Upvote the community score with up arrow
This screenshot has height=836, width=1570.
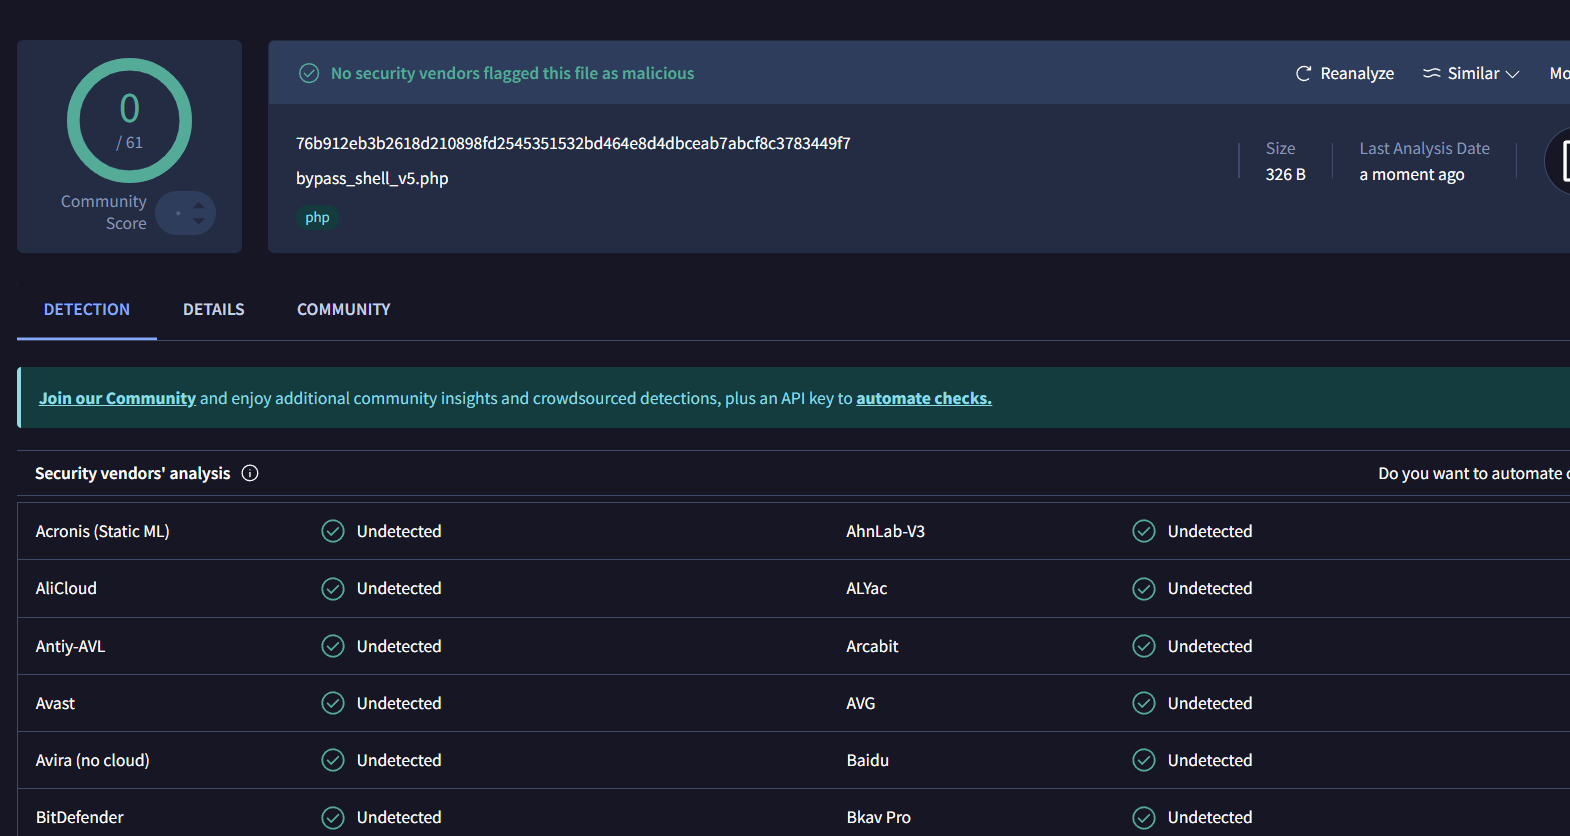click(x=199, y=205)
